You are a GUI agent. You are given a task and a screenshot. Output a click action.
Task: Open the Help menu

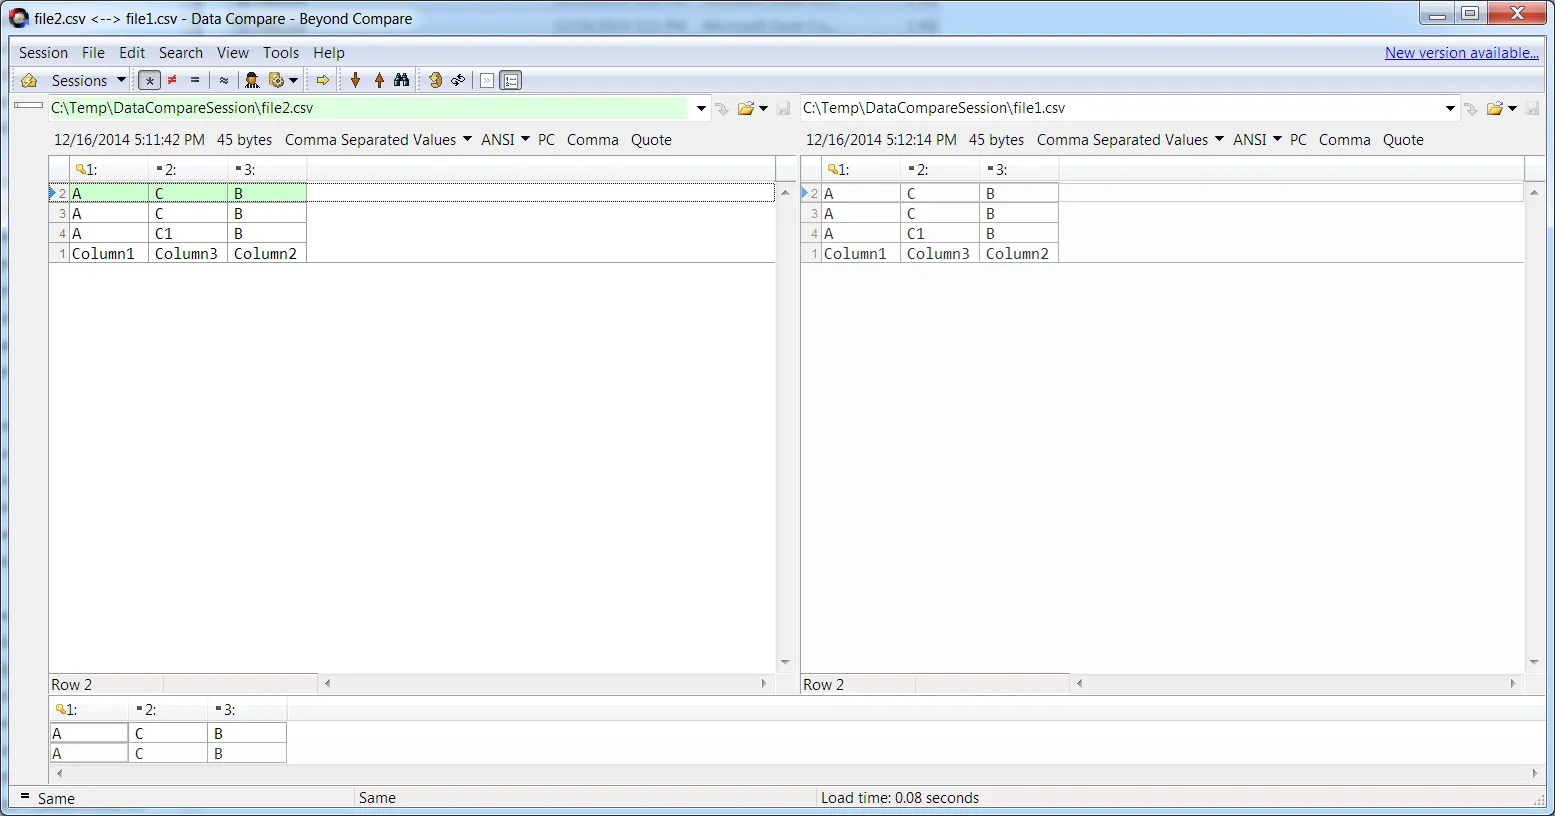point(329,53)
